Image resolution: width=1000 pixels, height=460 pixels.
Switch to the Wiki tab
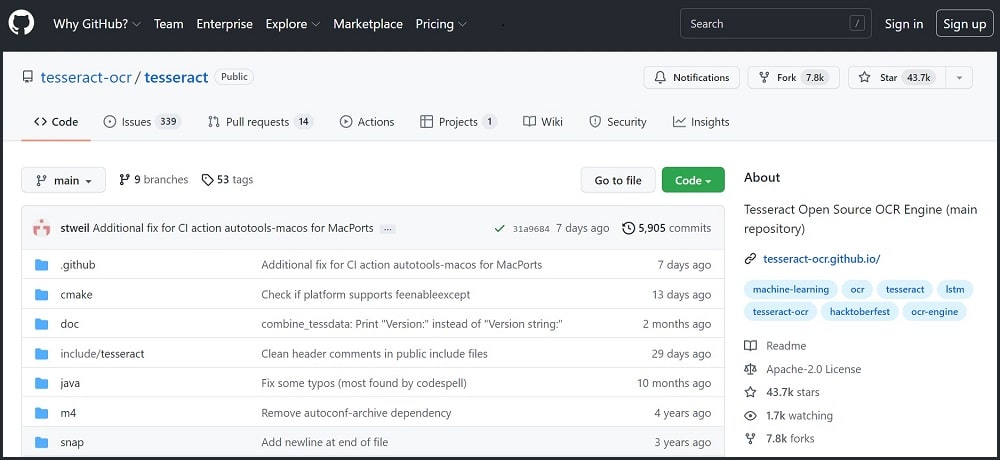click(x=543, y=122)
